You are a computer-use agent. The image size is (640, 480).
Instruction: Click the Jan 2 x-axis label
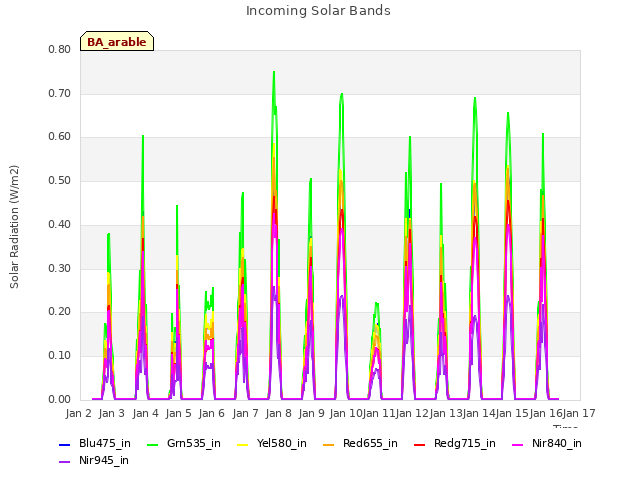click(79, 413)
